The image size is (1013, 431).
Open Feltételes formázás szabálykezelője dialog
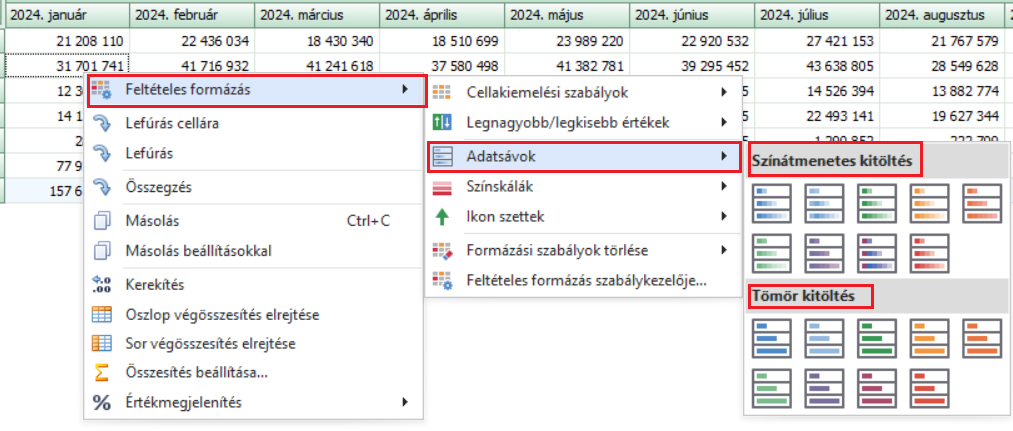coord(586,280)
